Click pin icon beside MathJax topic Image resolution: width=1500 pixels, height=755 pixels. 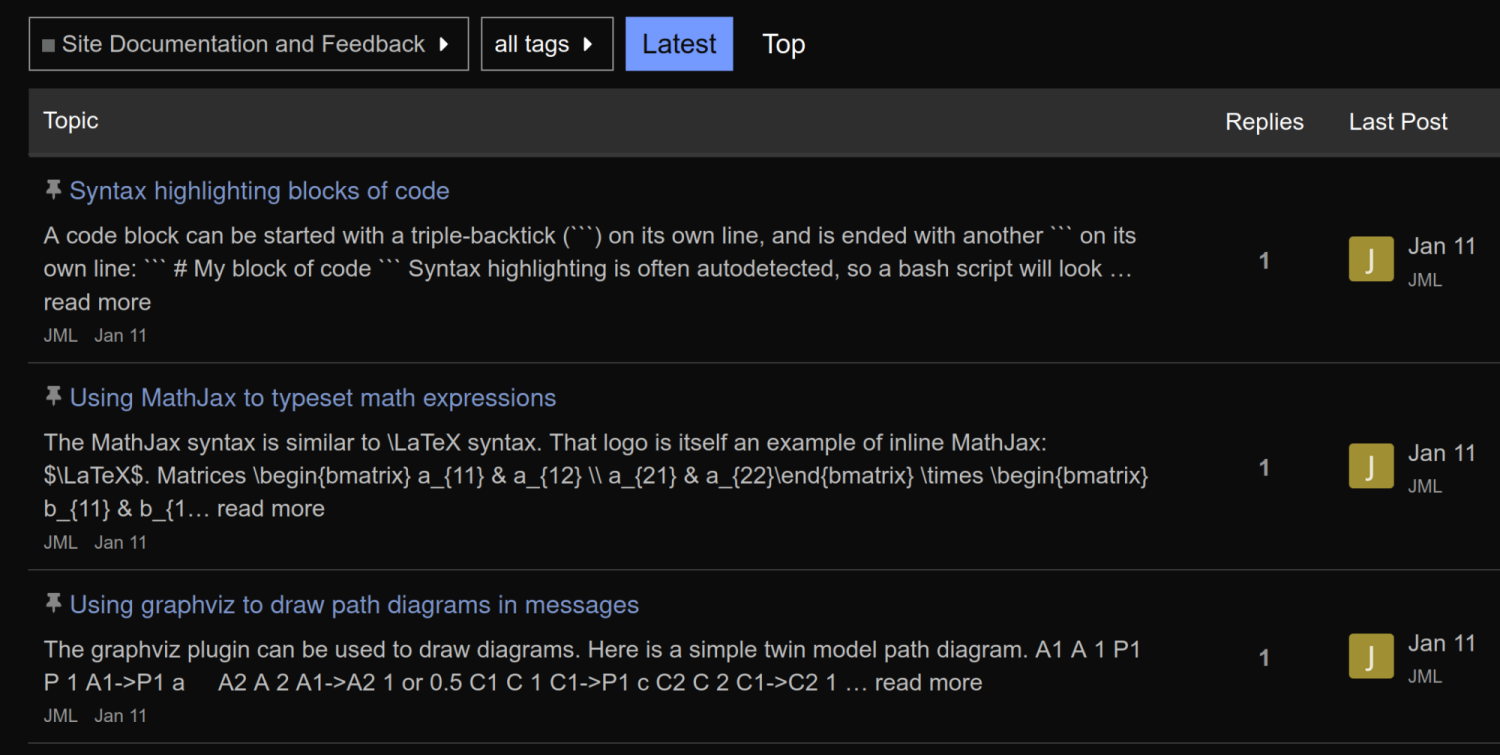54,396
